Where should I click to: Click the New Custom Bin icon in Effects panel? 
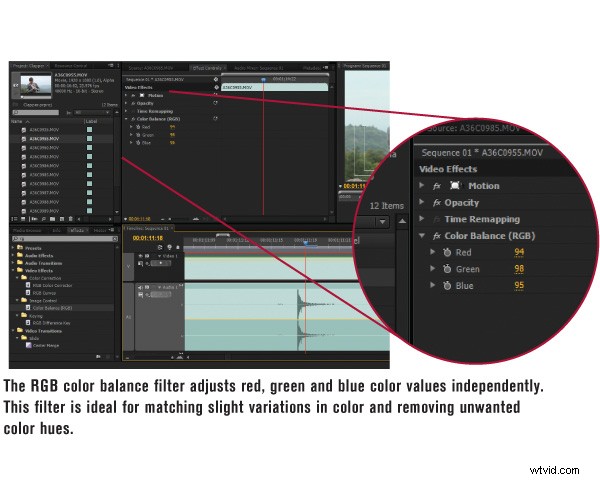pyautogui.click(x=98, y=356)
